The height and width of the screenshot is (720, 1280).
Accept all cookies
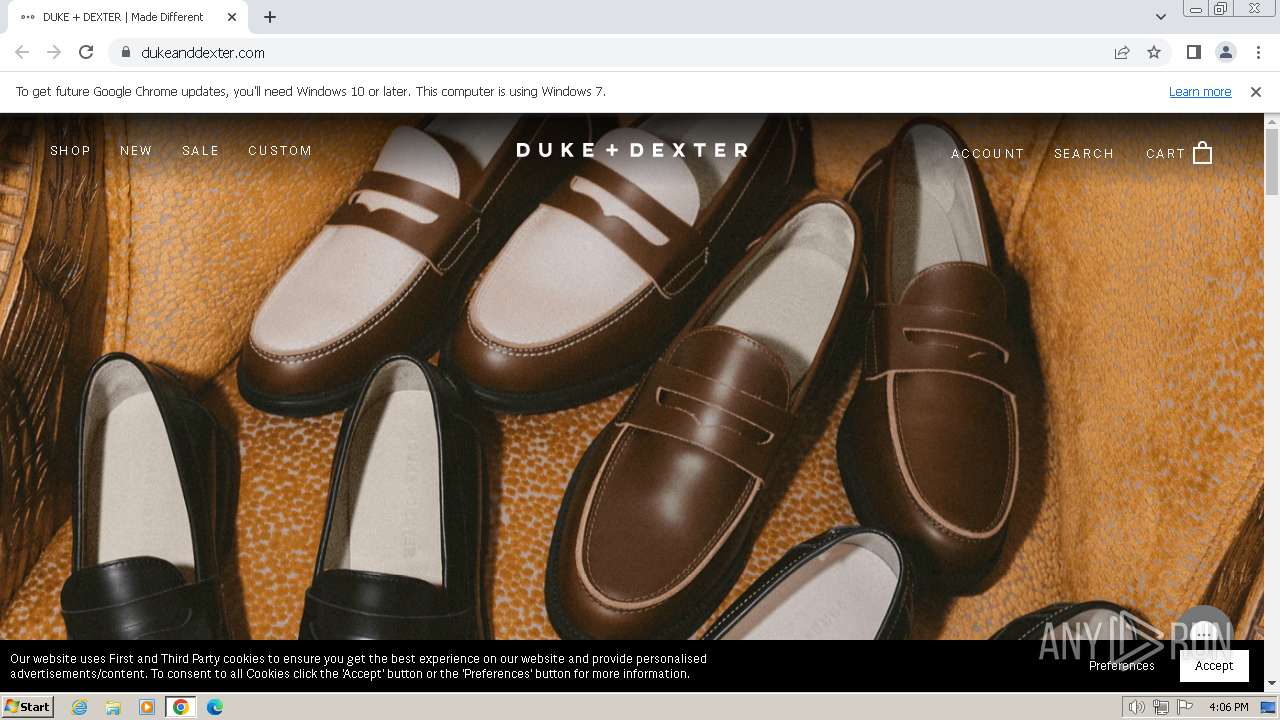[1214, 666]
